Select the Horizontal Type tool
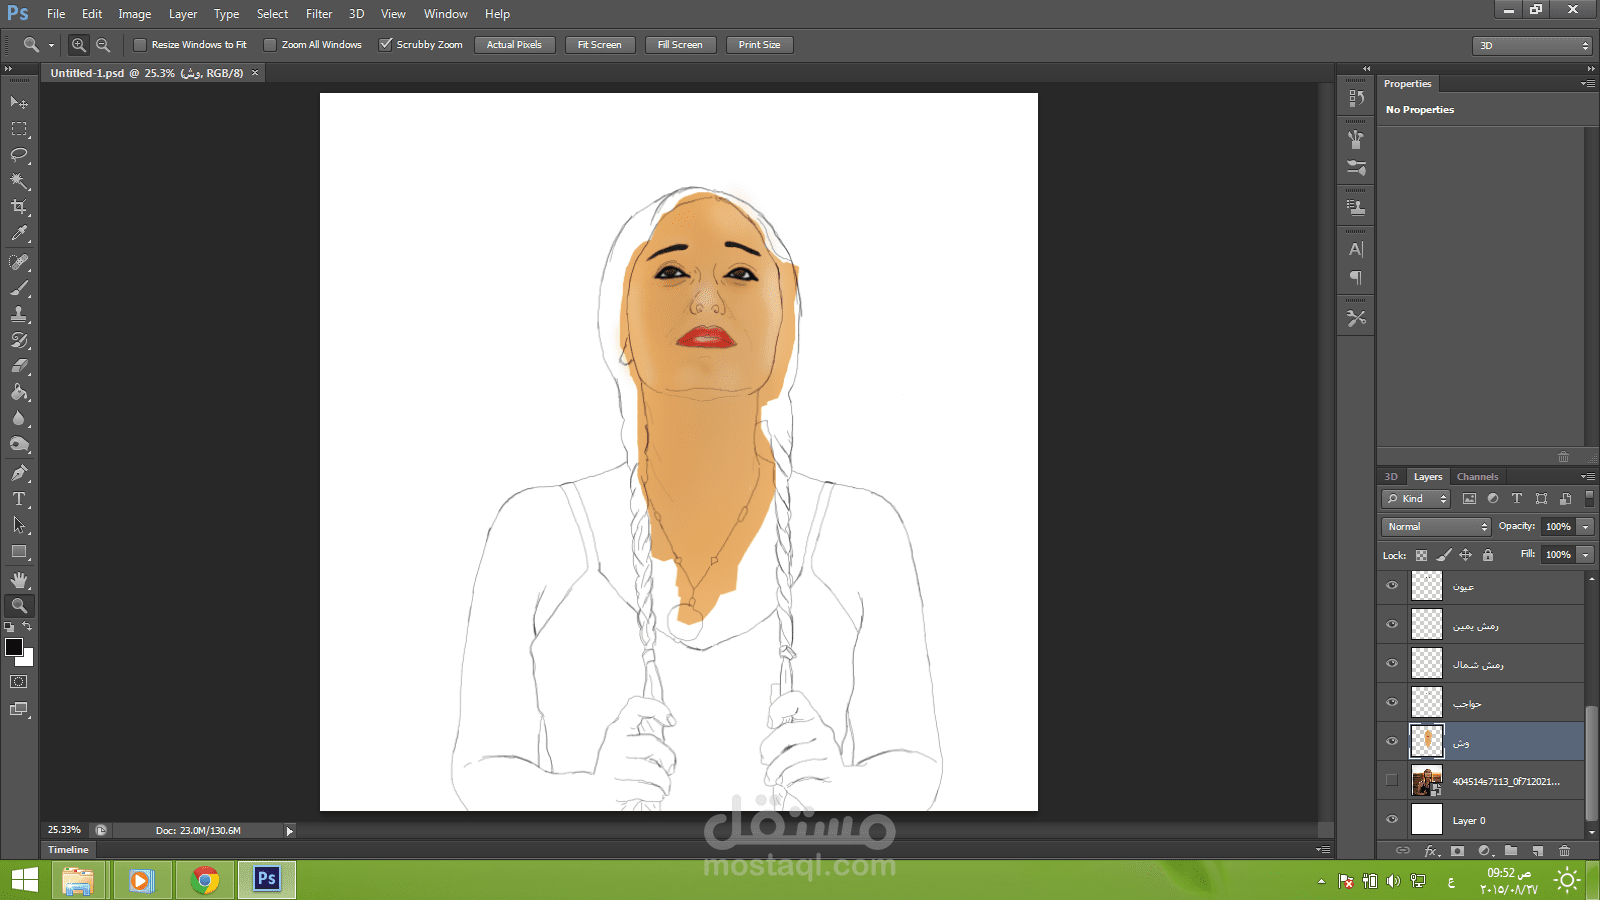The image size is (1600, 900). (19, 499)
